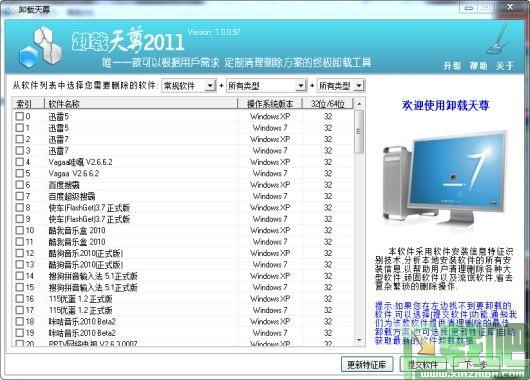Minimize the 卸载天尊 window
The width and height of the screenshot is (530, 380).
[469, 7]
